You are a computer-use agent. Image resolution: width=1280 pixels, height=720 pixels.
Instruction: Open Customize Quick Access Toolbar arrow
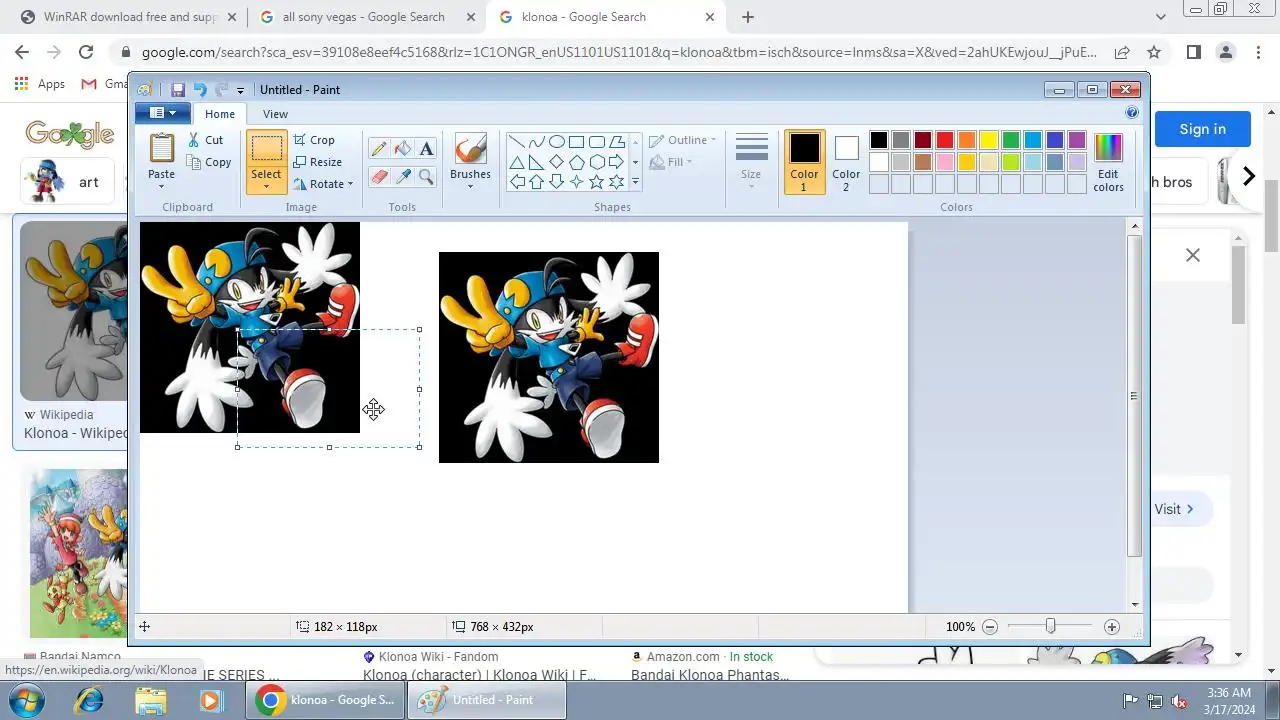pos(240,91)
